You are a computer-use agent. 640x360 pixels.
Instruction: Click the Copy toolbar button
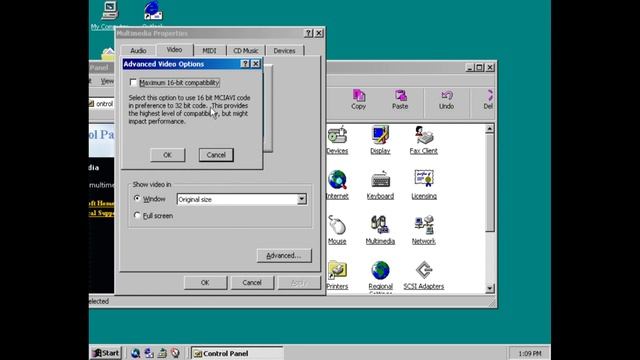358,99
